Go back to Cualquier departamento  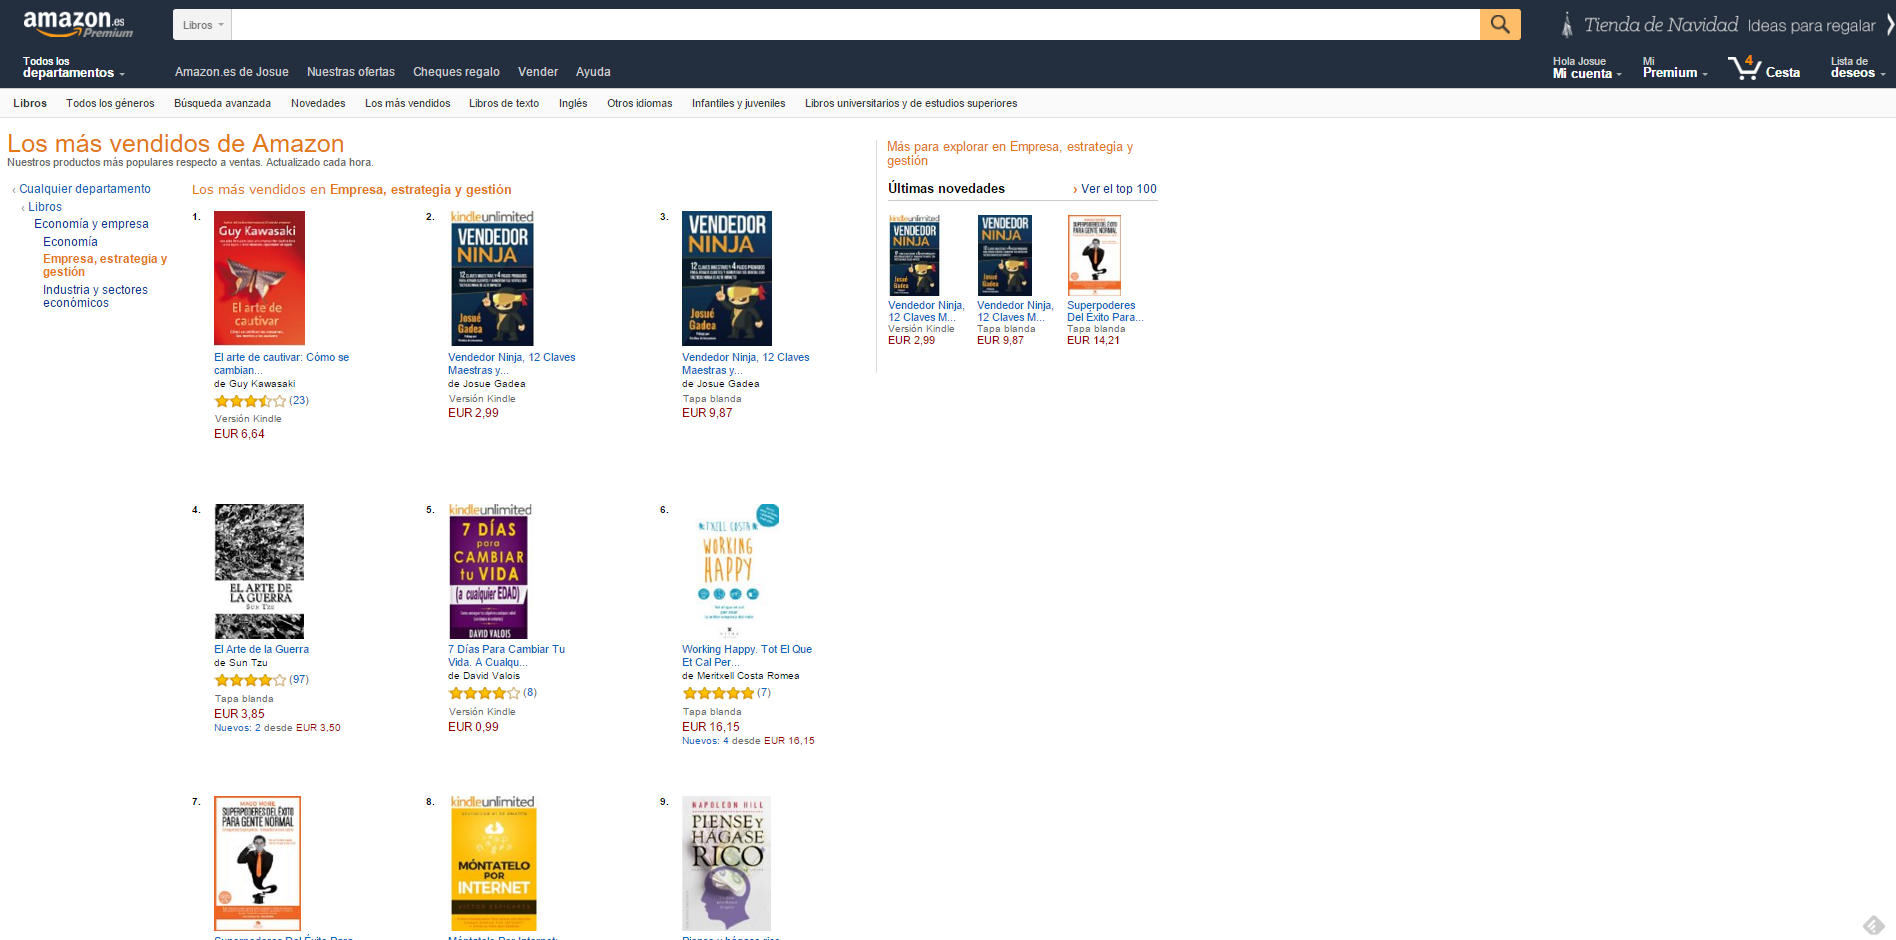click(x=85, y=189)
